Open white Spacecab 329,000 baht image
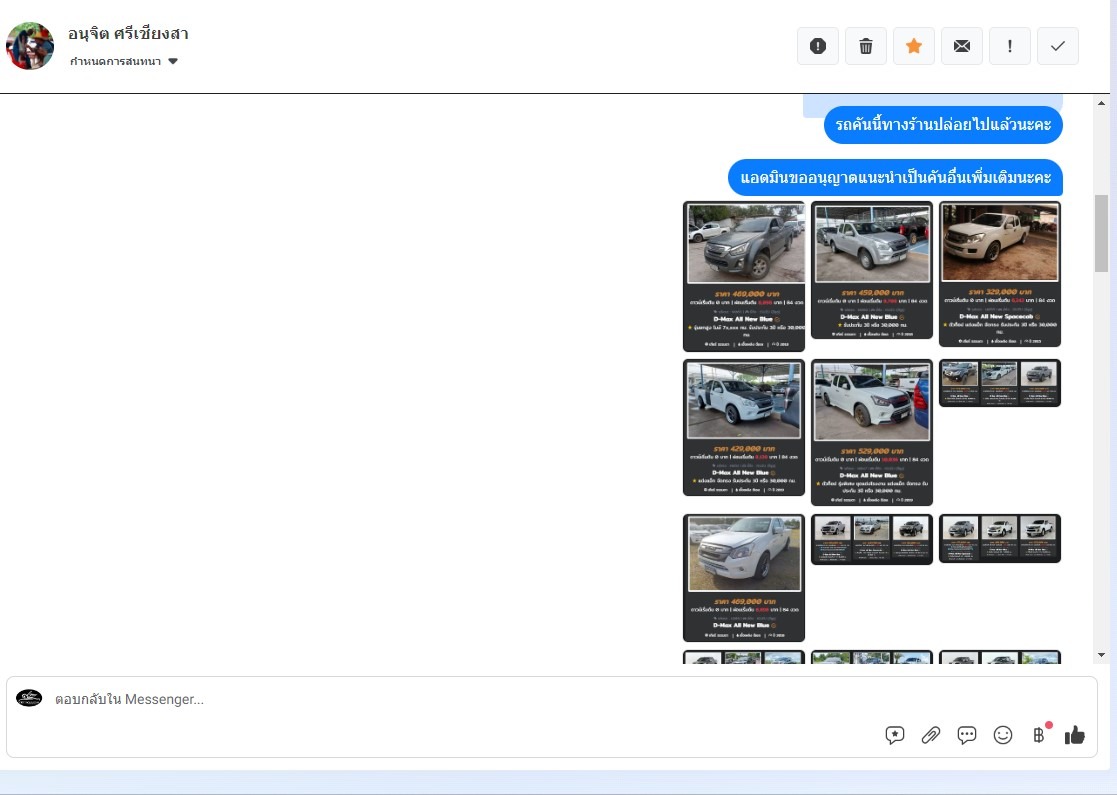This screenshot has height=795, width=1117. (x=999, y=273)
